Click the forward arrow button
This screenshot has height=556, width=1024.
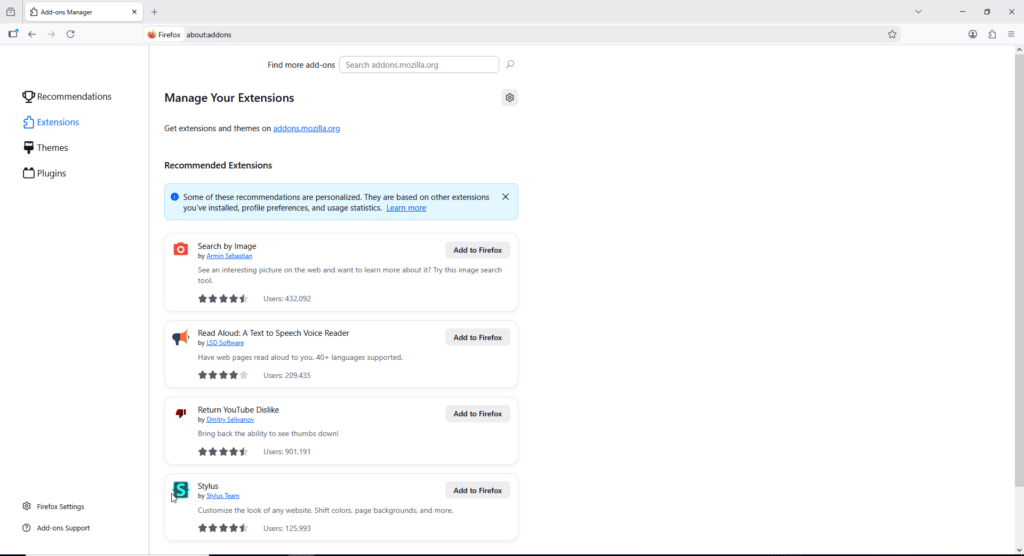point(51,34)
